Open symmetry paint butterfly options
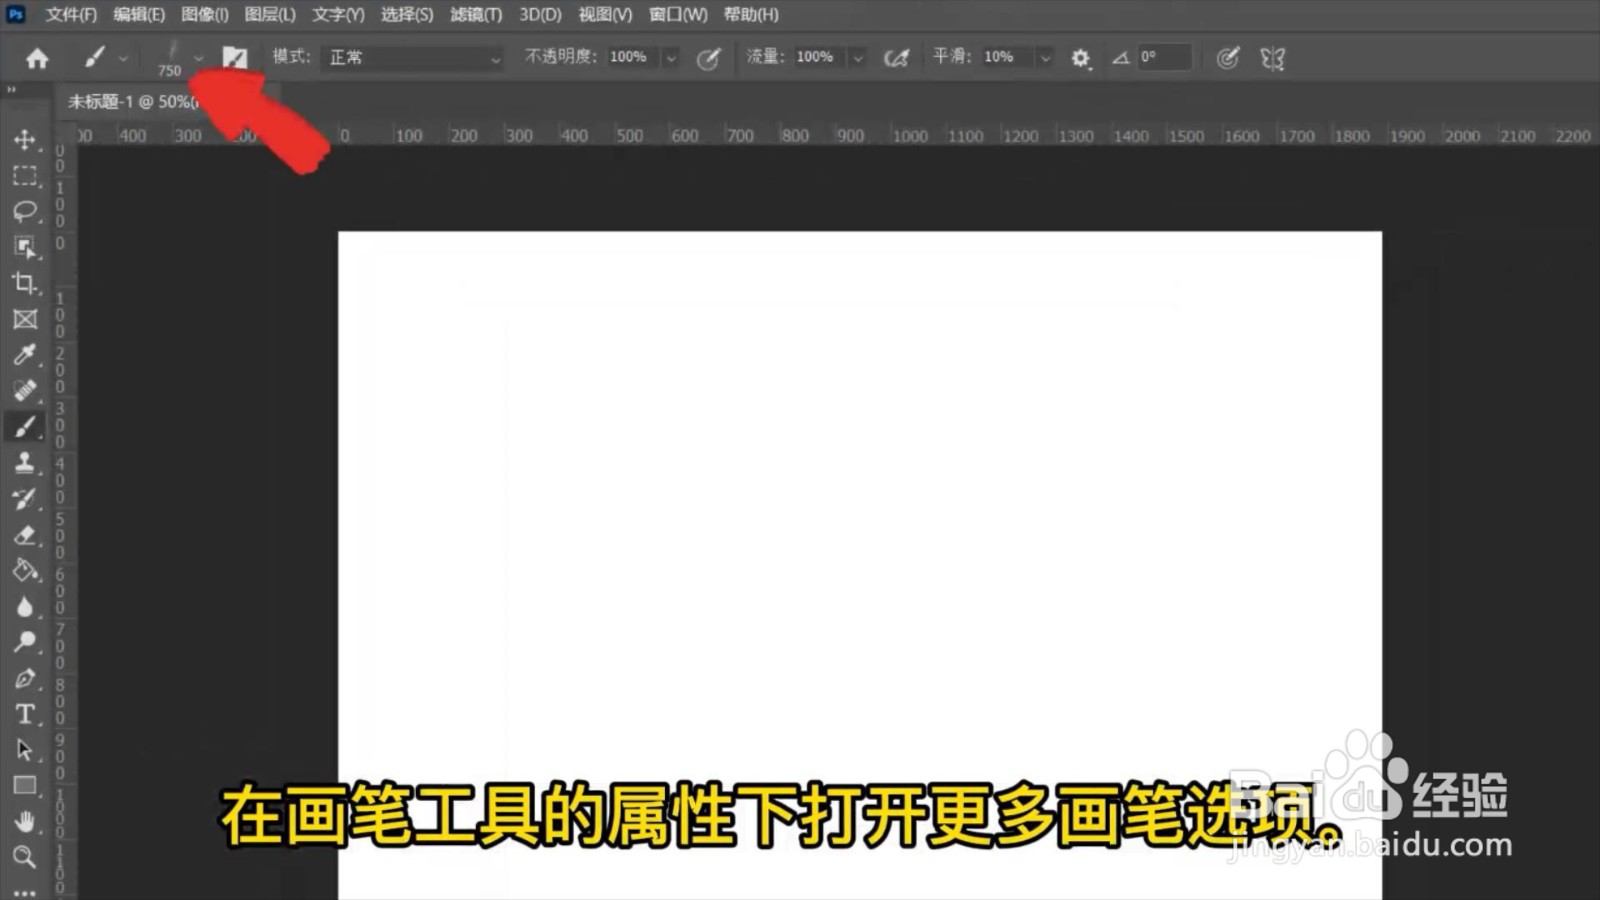 pos(1272,58)
